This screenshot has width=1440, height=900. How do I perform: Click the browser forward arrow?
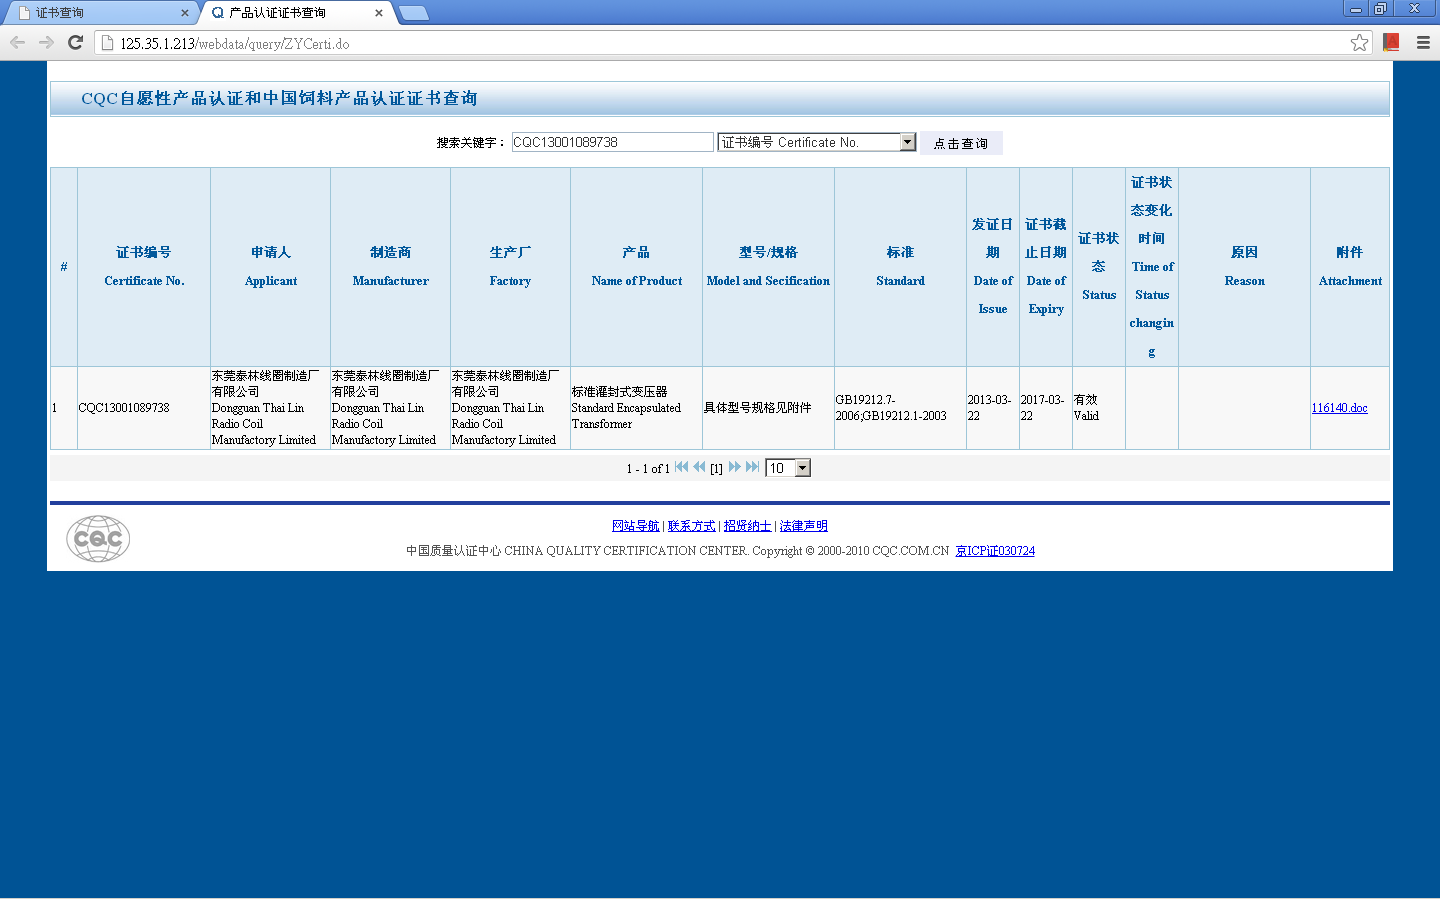pos(46,42)
